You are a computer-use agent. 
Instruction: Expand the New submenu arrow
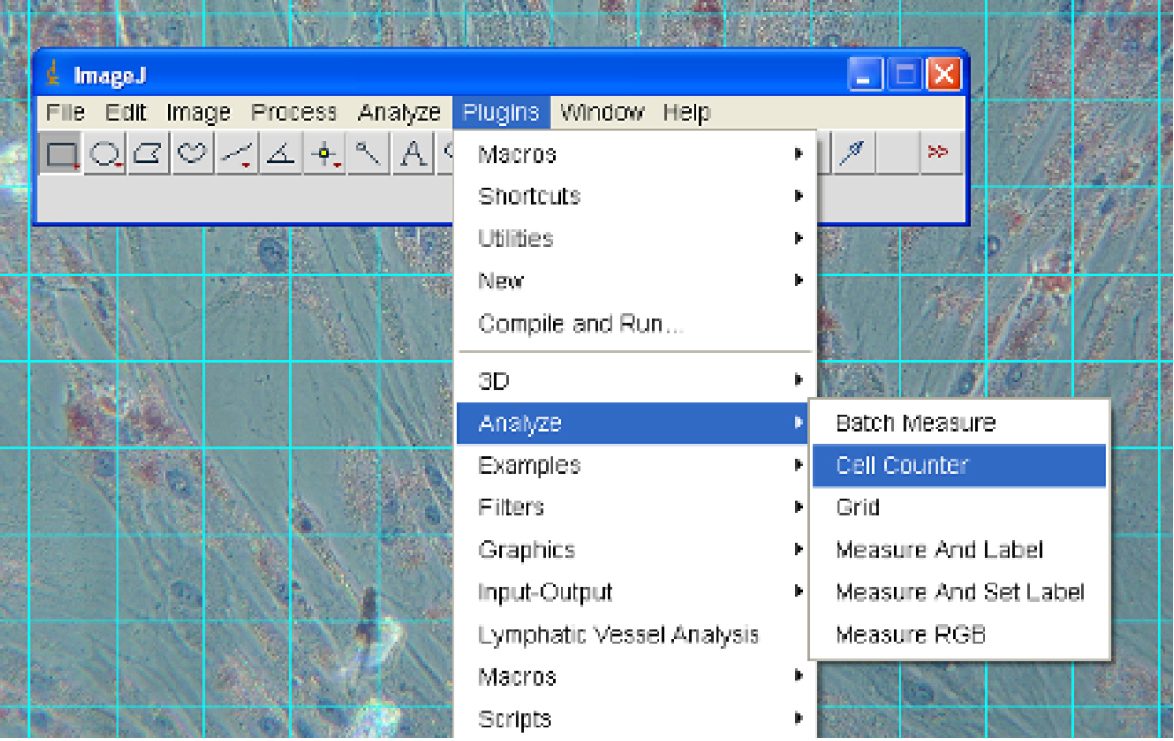pos(799,281)
